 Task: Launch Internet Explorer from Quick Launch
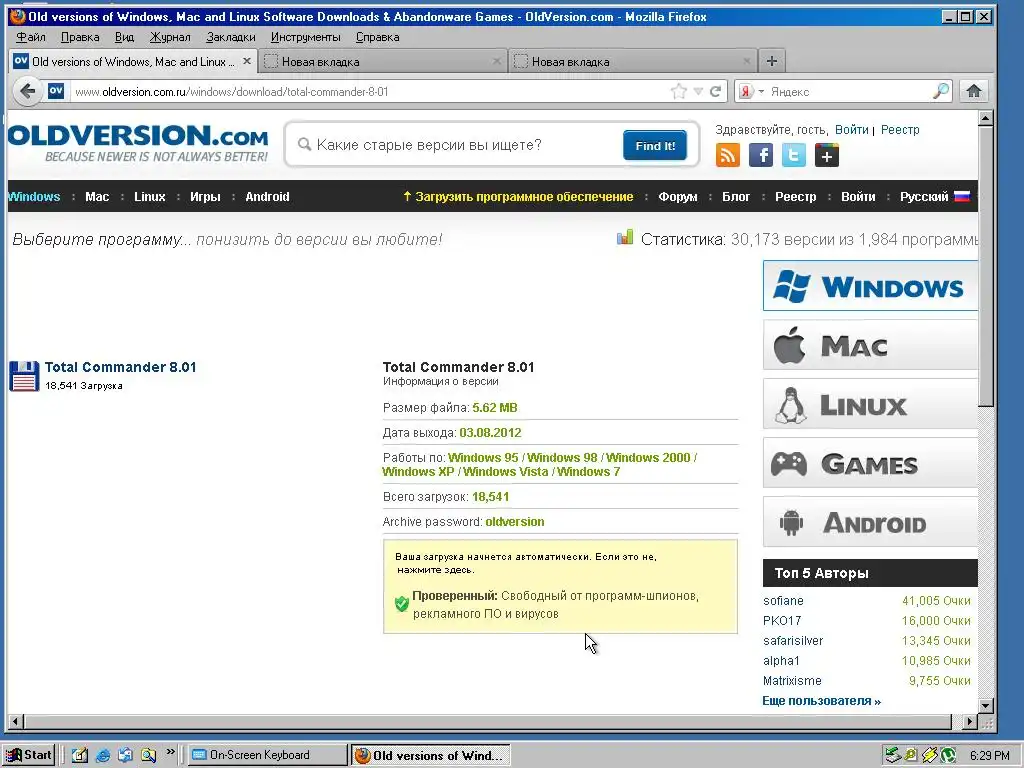click(x=103, y=756)
